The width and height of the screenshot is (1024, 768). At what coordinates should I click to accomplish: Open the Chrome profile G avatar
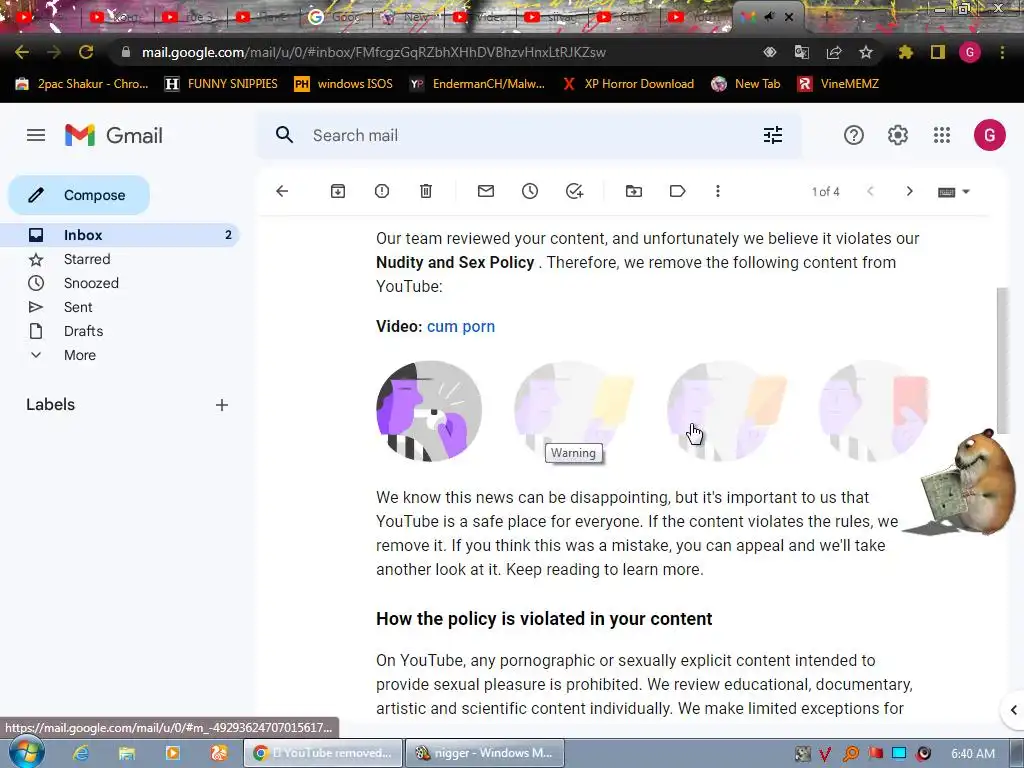point(970,52)
